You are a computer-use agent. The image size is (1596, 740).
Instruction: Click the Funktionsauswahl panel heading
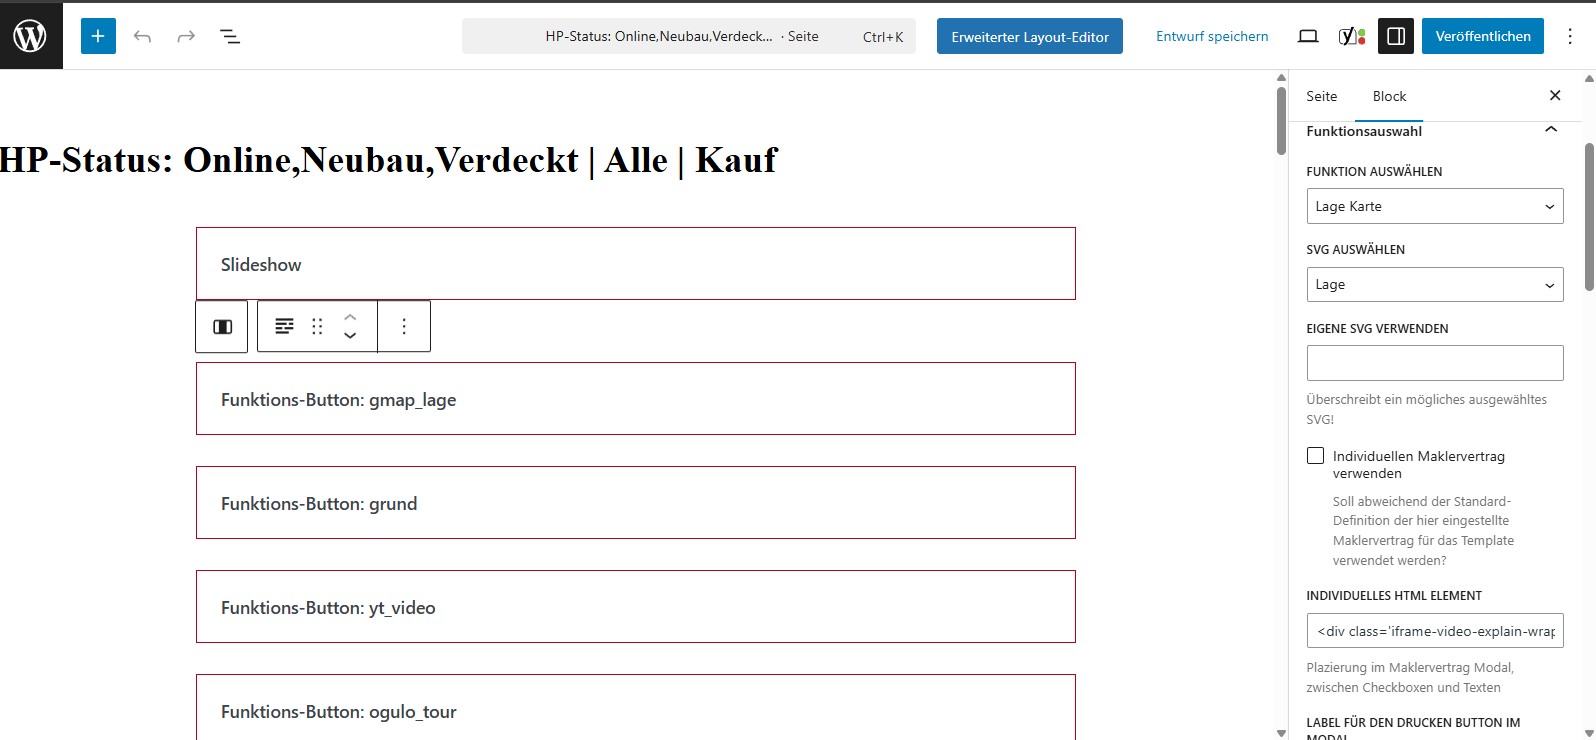(x=1364, y=131)
